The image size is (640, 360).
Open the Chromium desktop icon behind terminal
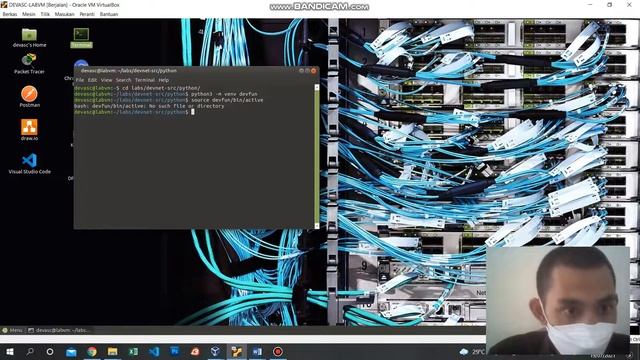81,63
